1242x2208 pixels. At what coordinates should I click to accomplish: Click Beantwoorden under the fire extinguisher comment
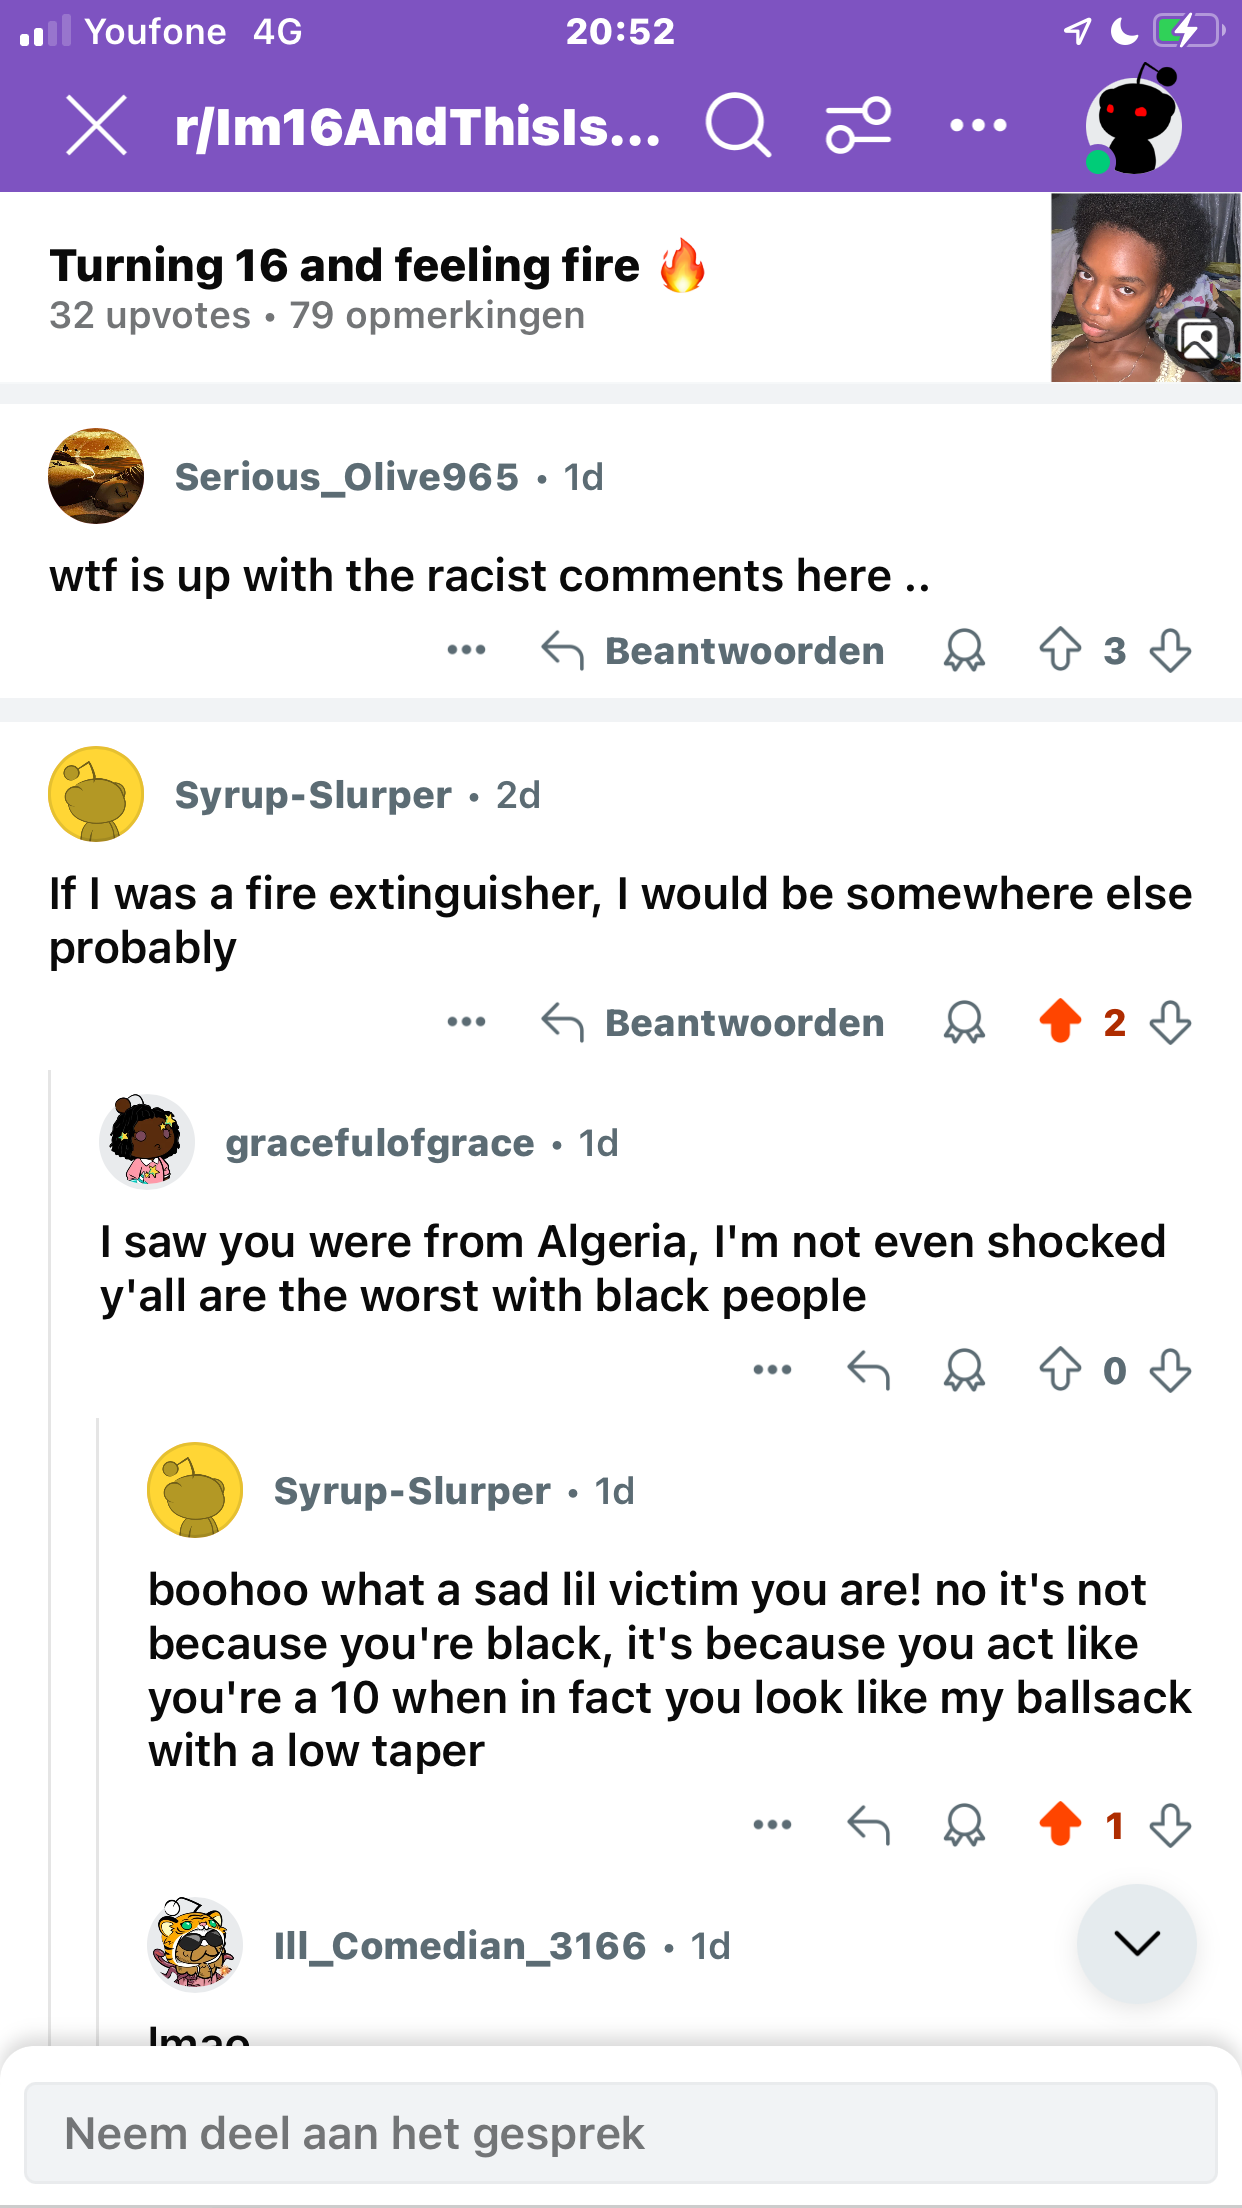[x=713, y=1022]
